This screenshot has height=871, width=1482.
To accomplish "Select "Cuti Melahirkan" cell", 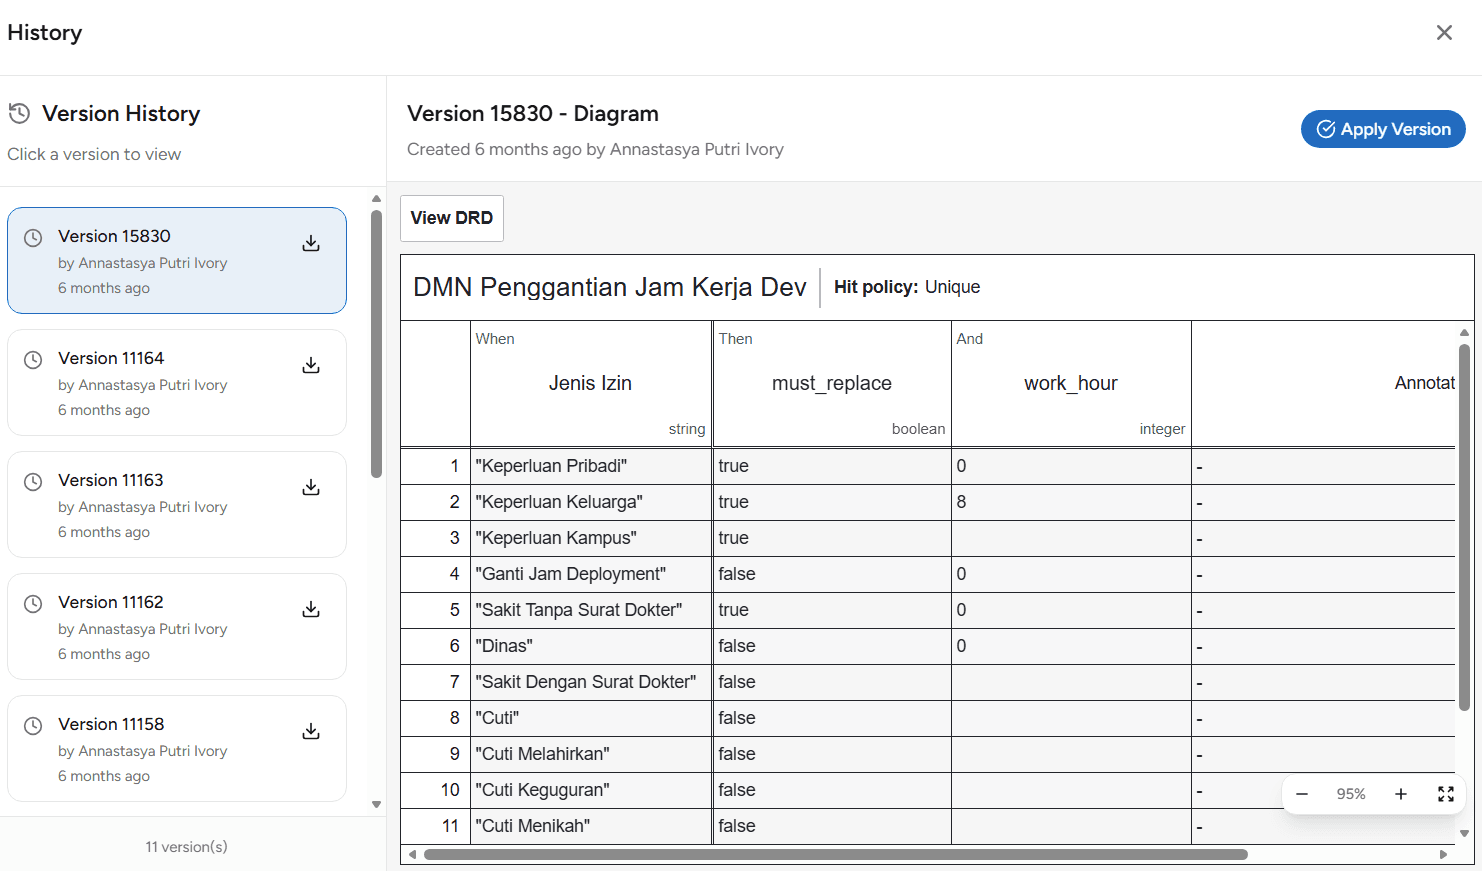I will coord(590,754).
